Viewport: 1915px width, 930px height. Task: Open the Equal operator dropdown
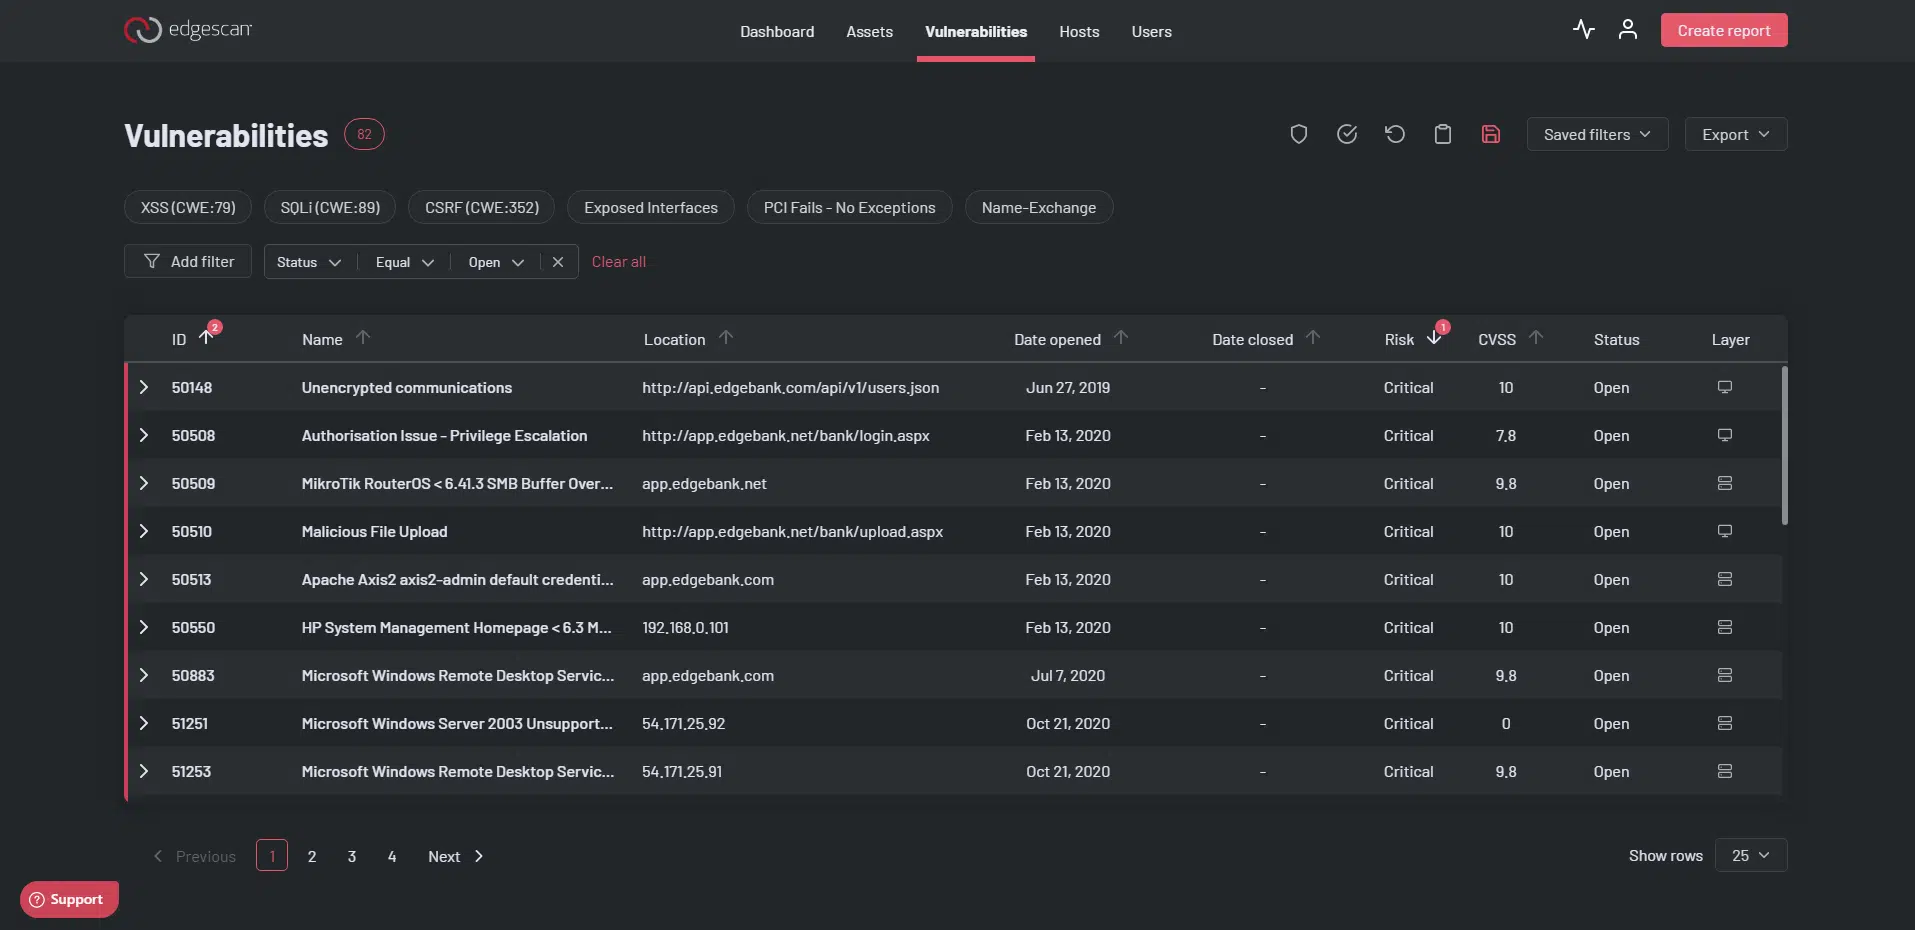[x=405, y=262]
